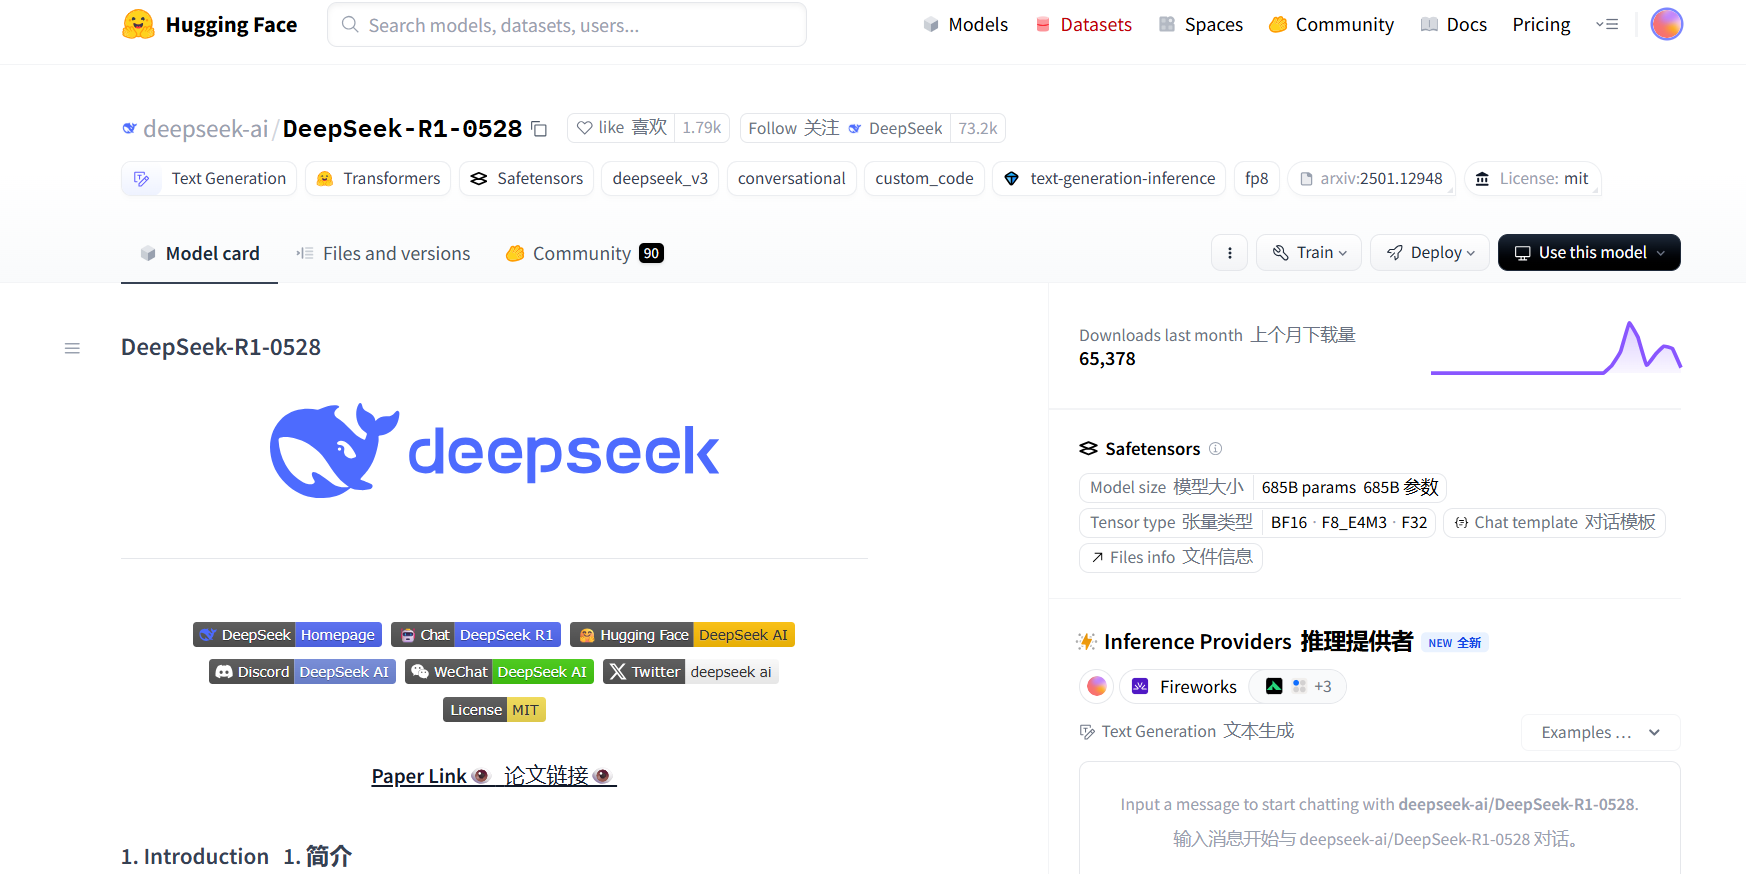
Task: Click the deepseek whale logo image
Action: (494, 451)
